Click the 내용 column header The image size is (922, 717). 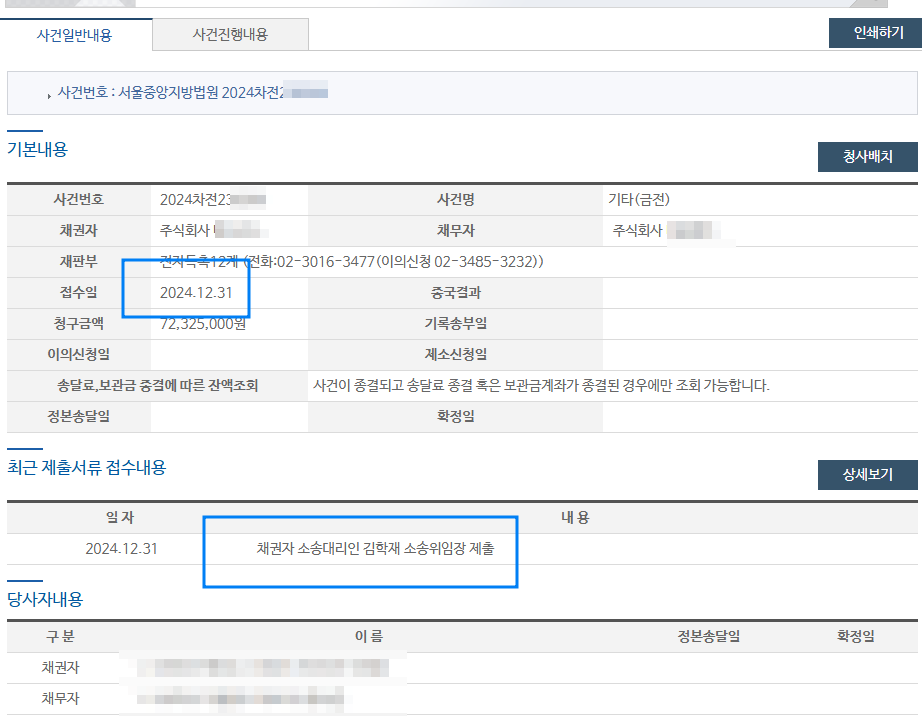tap(574, 518)
